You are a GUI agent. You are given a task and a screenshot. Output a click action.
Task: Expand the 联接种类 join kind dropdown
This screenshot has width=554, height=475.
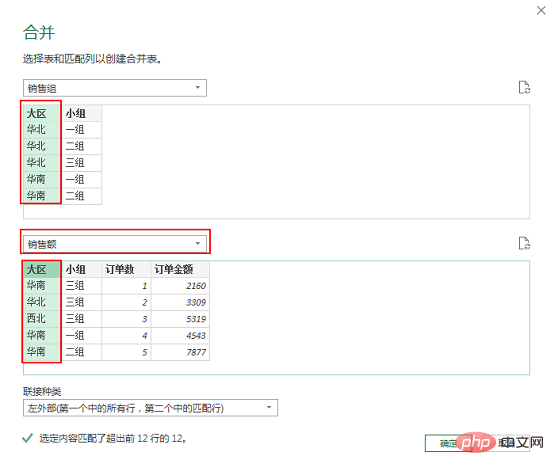point(151,408)
